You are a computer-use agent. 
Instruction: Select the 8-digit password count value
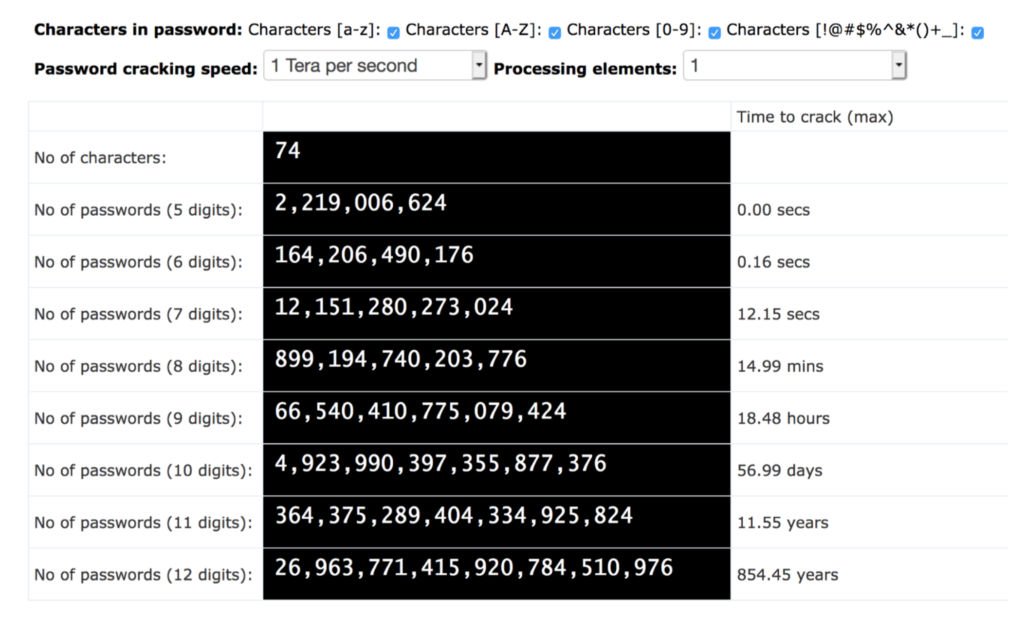point(401,359)
